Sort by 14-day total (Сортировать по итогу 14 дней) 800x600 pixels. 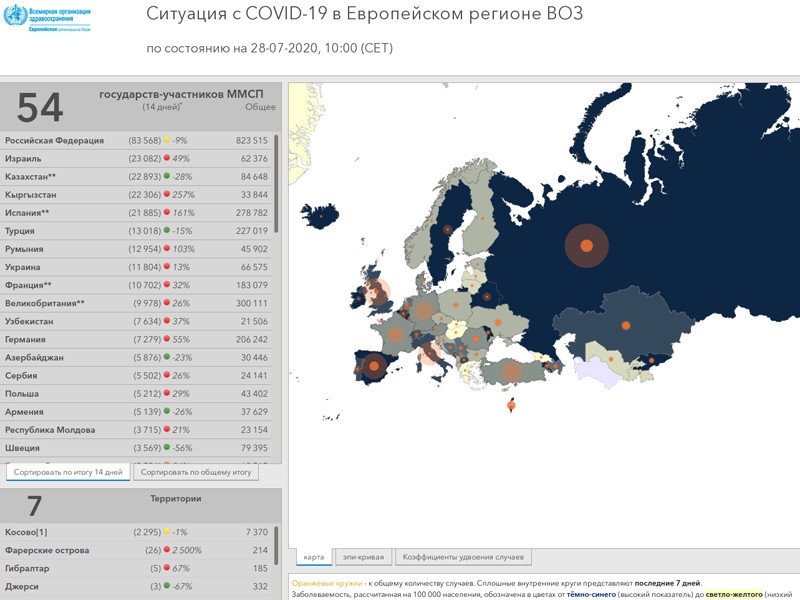click(69, 472)
